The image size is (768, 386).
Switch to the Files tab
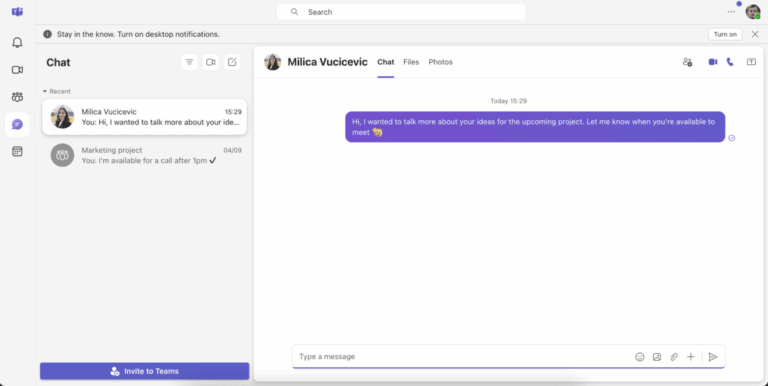coord(411,62)
